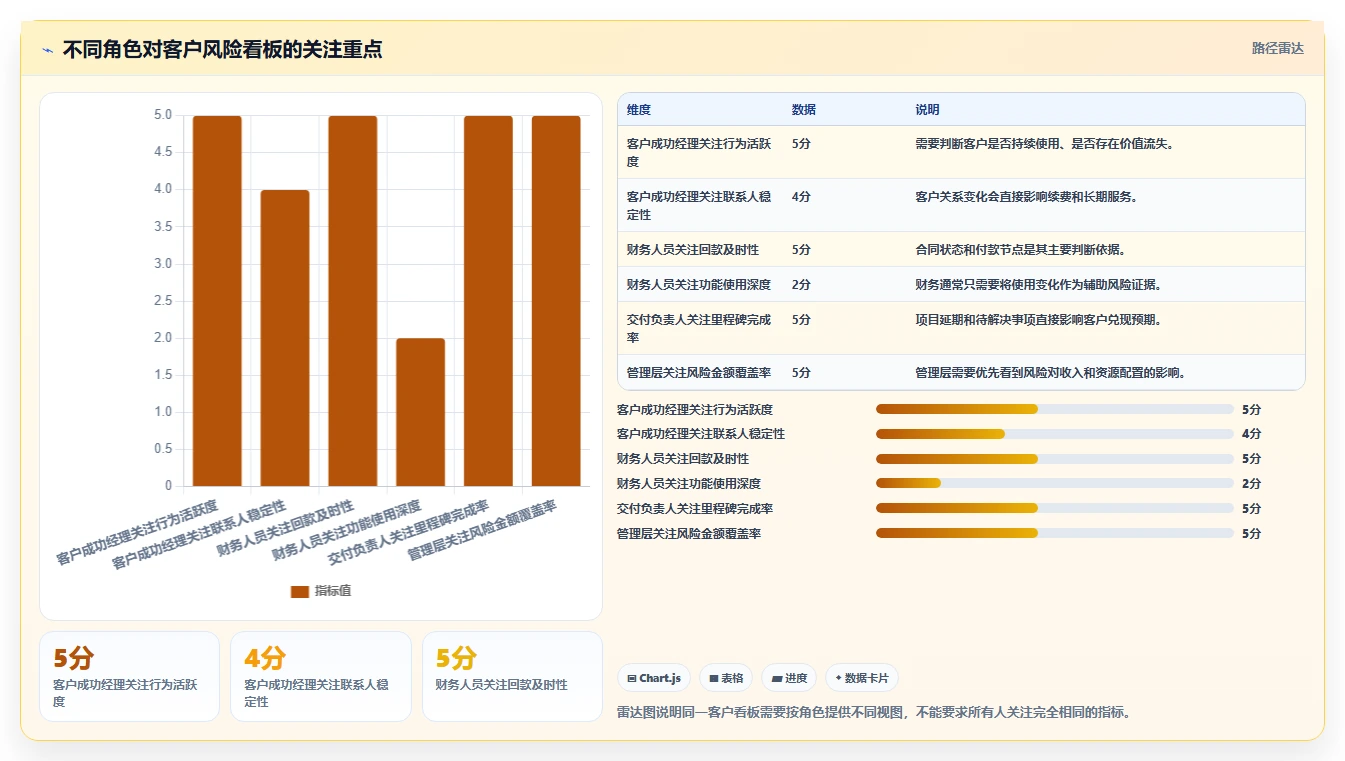Click the 2.5 tick on chart y-axis
The width and height of the screenshot is (1345, 761).
[x=163, y=301]
